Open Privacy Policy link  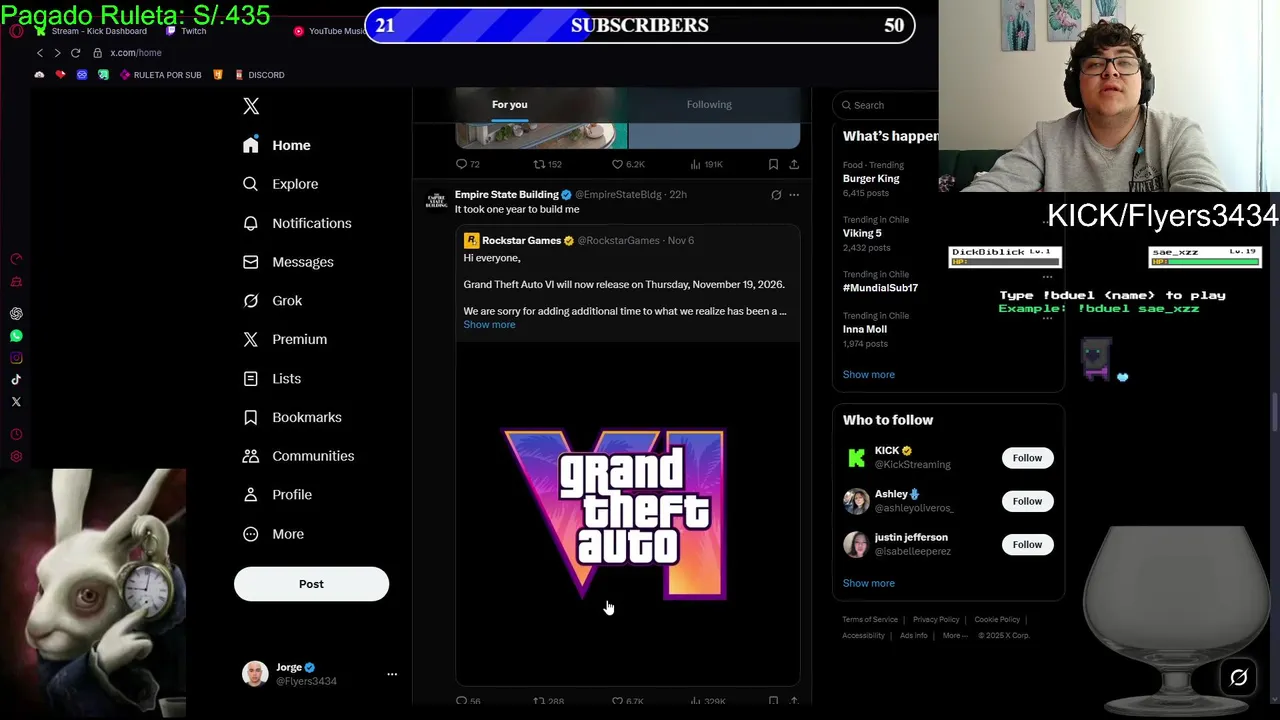pyautogui.click(x=936, y=620)
